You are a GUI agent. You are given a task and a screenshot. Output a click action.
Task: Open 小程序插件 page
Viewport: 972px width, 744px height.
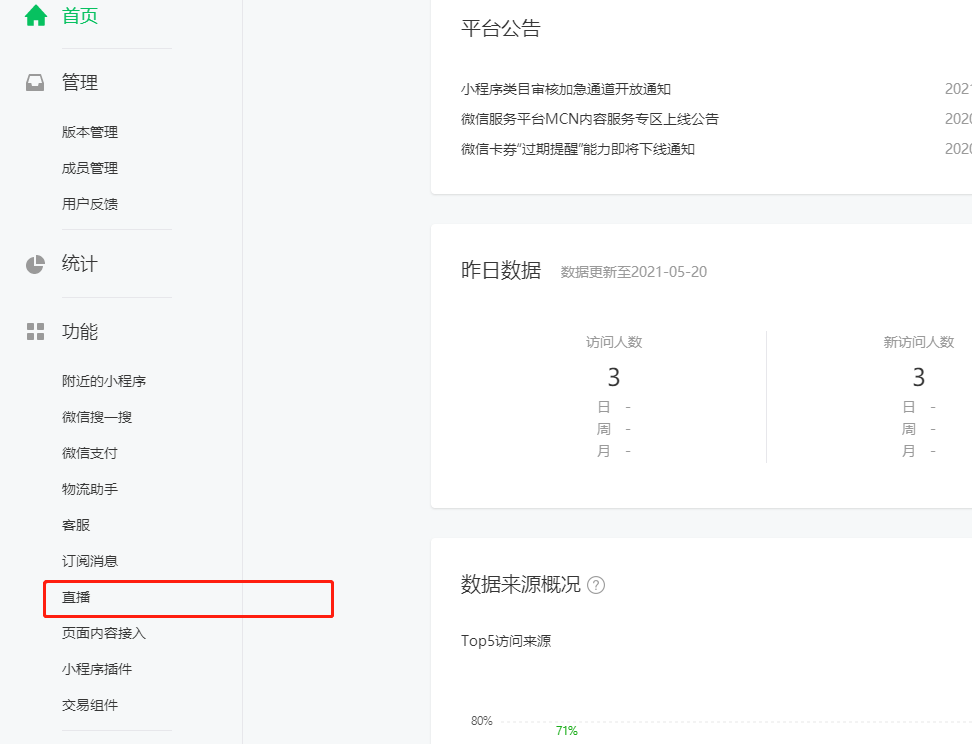pyautogui.click(x=97, y=669)
